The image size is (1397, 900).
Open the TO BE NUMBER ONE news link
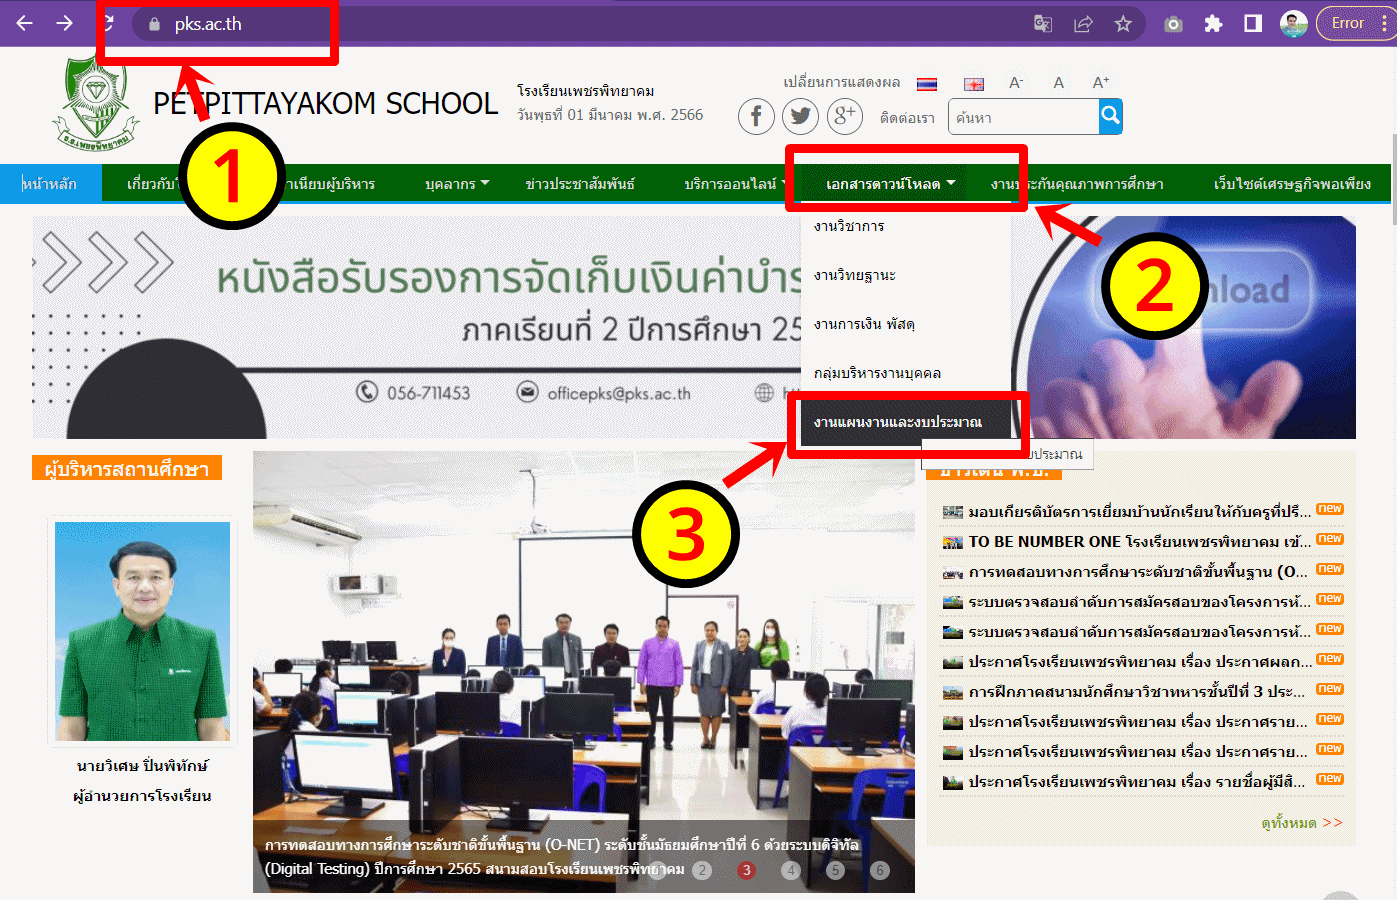pos(1138,542)
